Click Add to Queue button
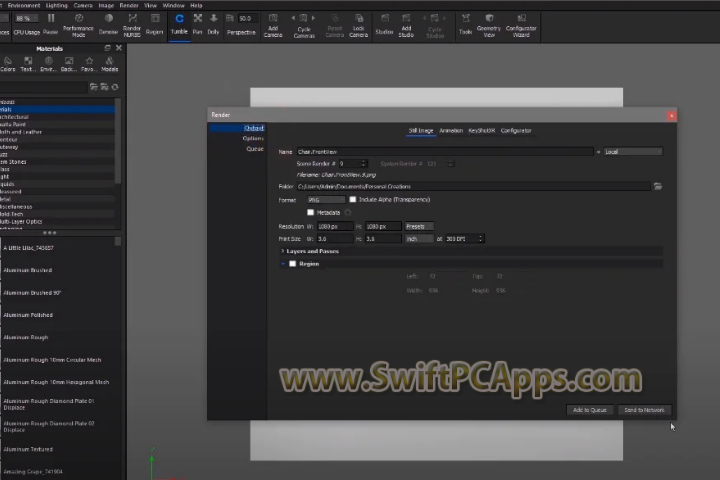Image resolution: width=720 pixels, height=480 pixels. pyautogui.click(x=590, y=410)
